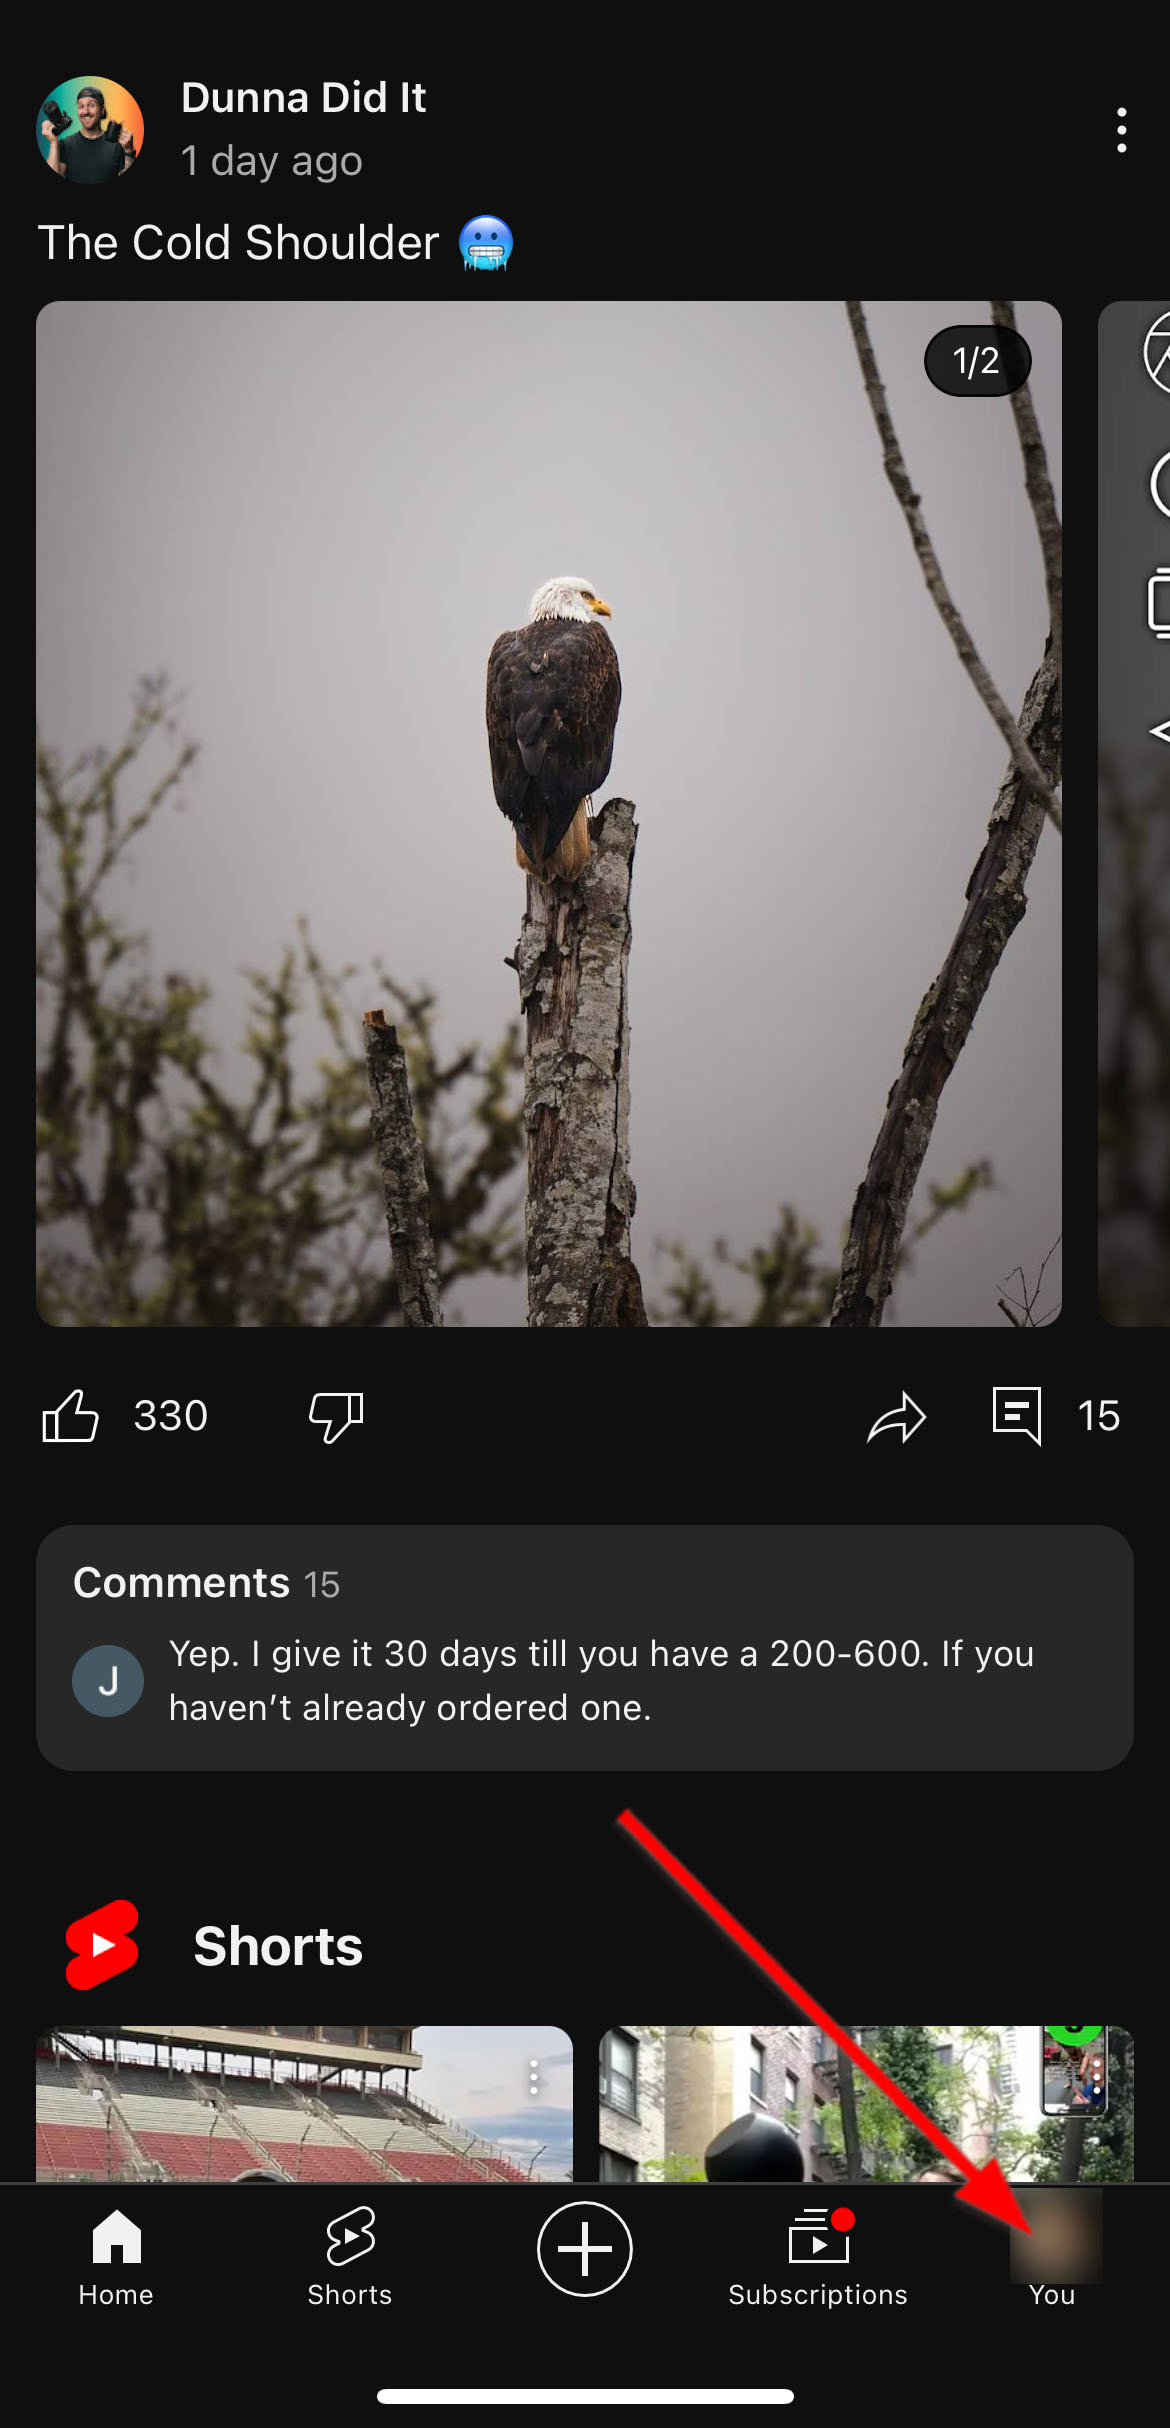Share the eagle photo post
The width and height of the screenshot is (1170, 2428).
coord(896,1418)
